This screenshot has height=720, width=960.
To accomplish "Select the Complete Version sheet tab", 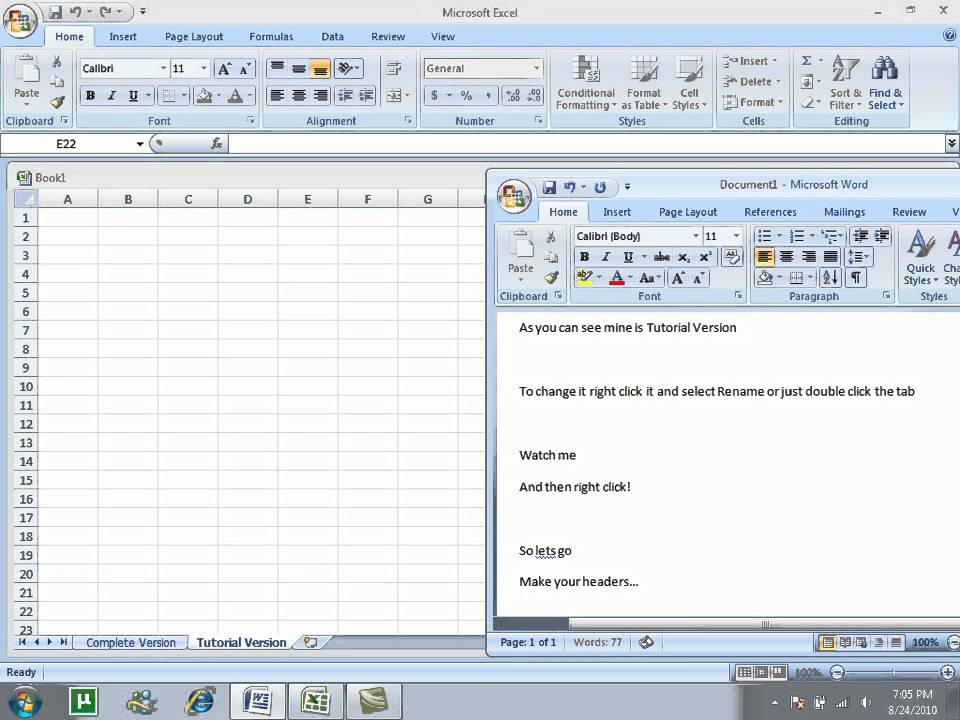I will tap(130, 643).
